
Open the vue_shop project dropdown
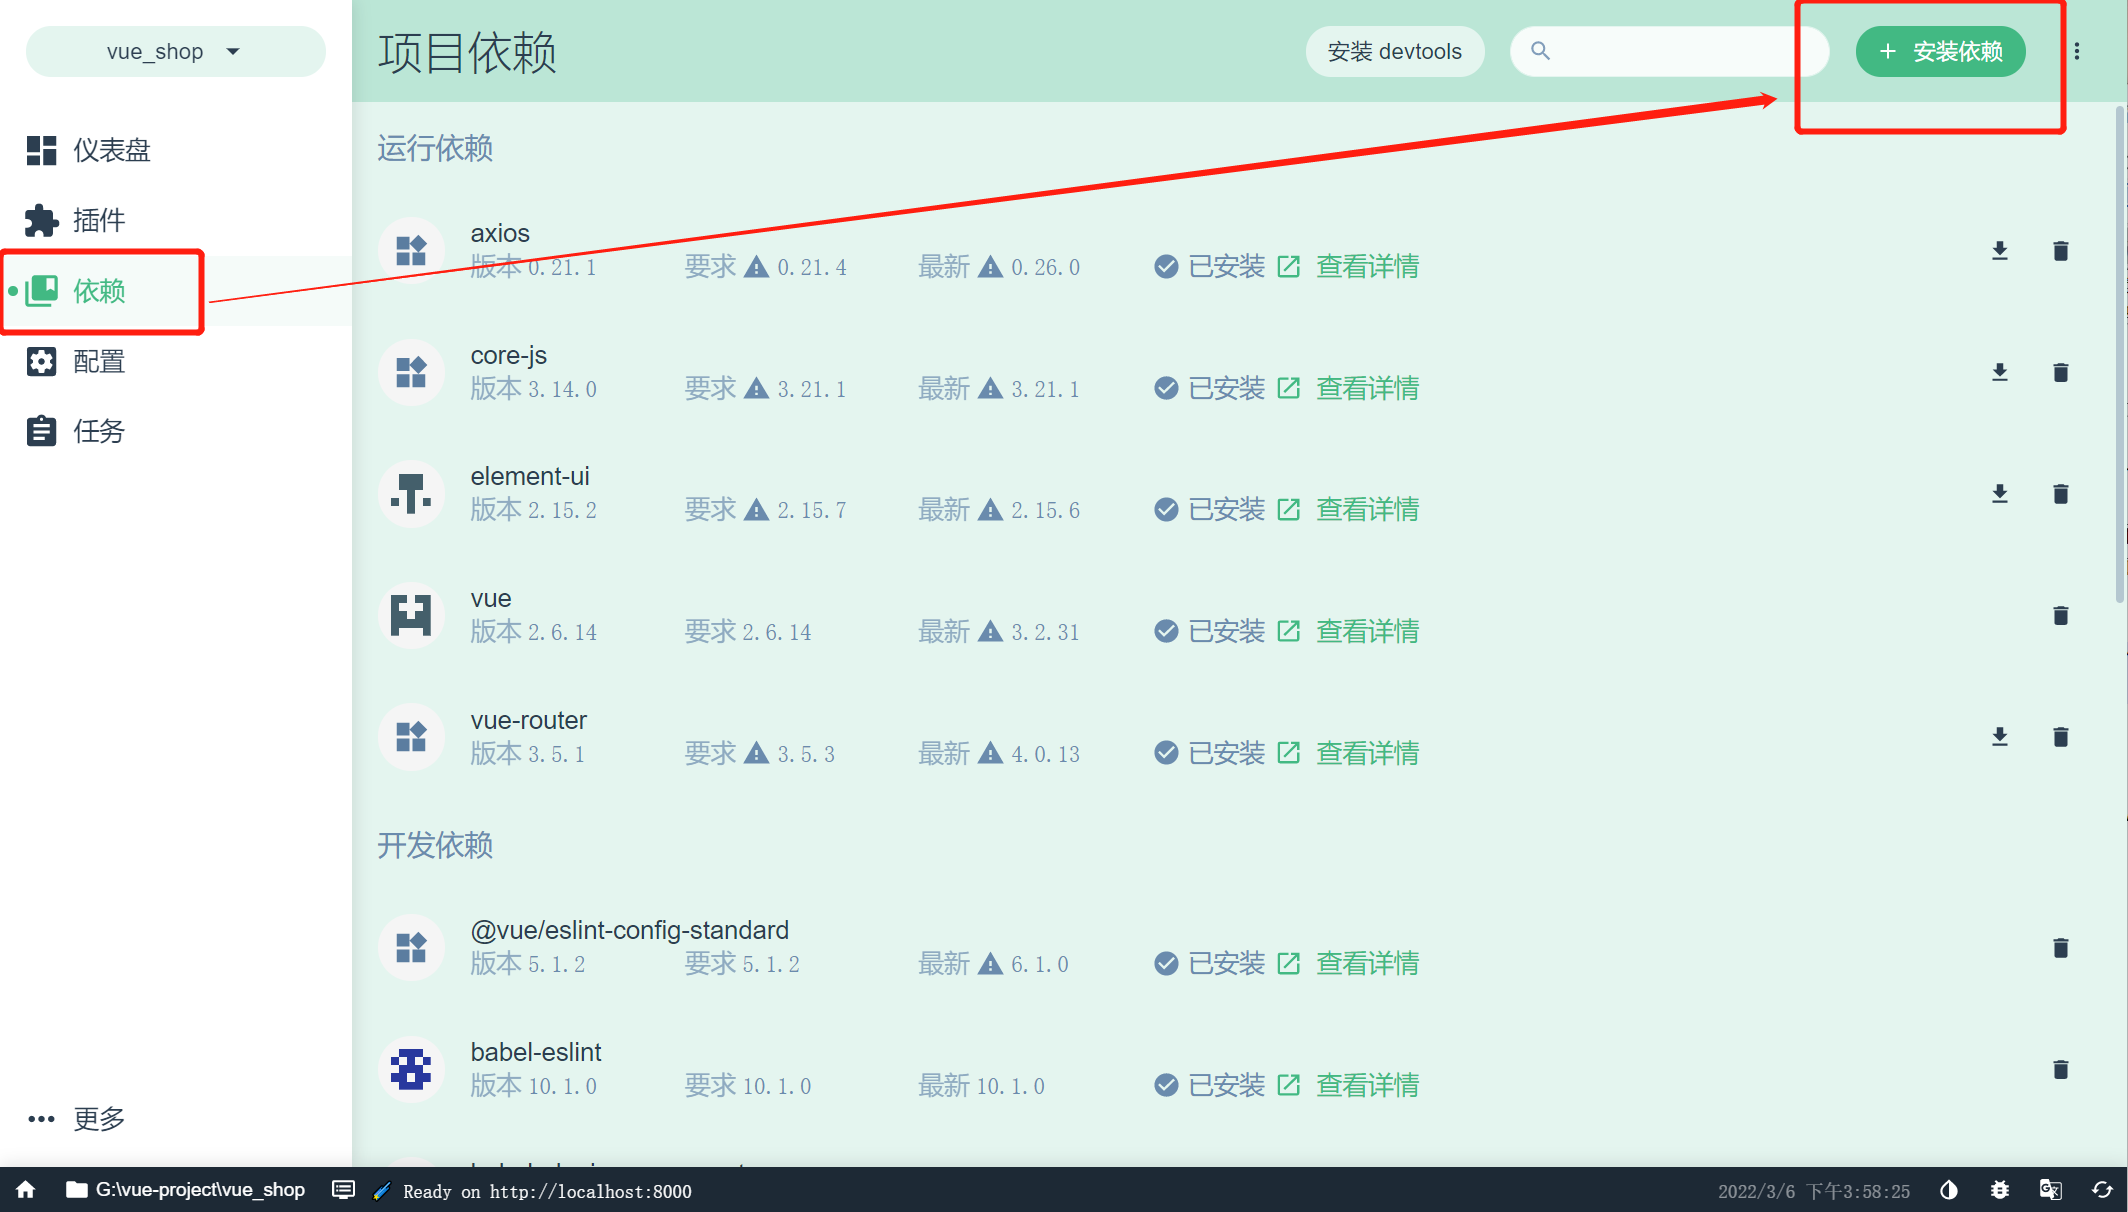coord(175,52)
